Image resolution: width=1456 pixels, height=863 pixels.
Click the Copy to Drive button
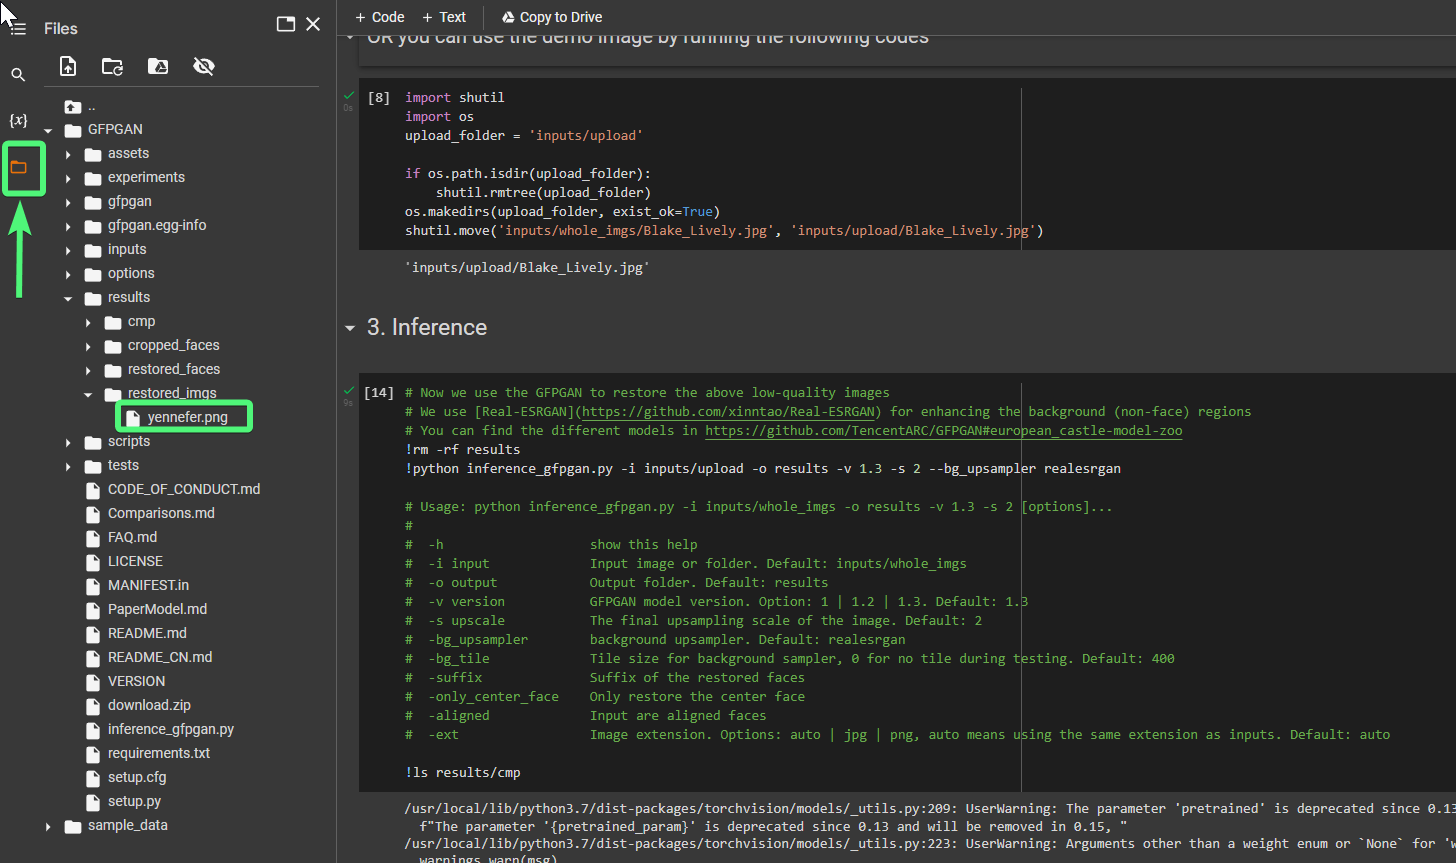[x=551, y=17]
